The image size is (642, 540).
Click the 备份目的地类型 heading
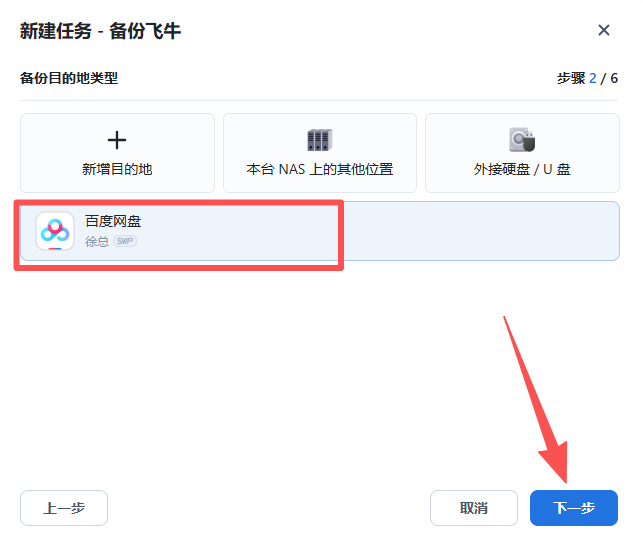pyautogui.click(x=69, y=78)
